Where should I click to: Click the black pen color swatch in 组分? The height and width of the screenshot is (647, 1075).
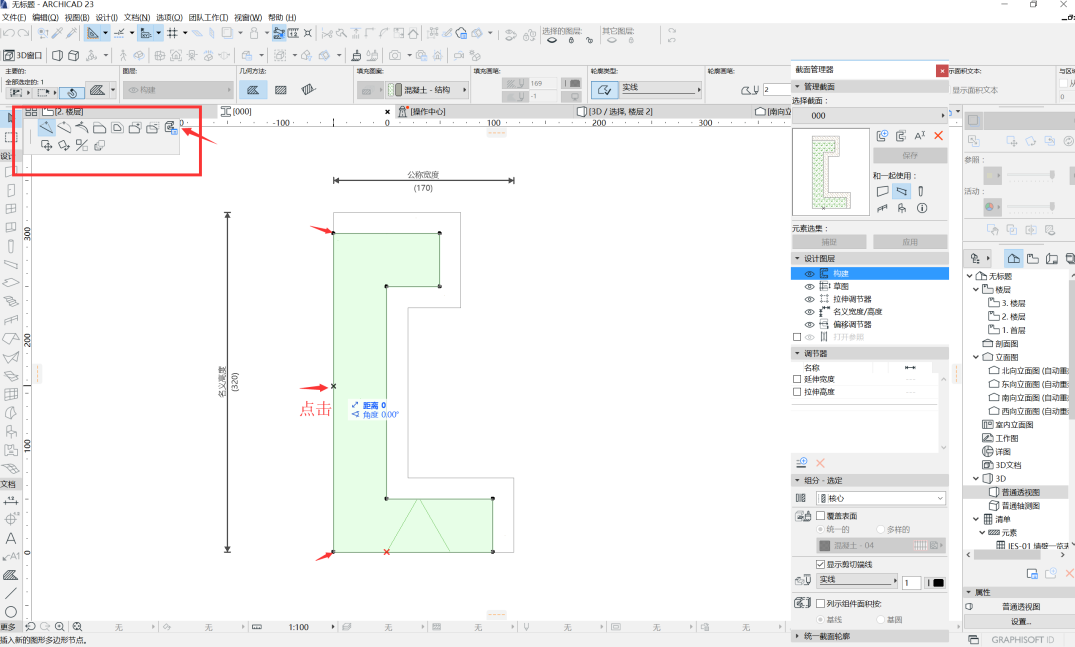coord(939,583)
